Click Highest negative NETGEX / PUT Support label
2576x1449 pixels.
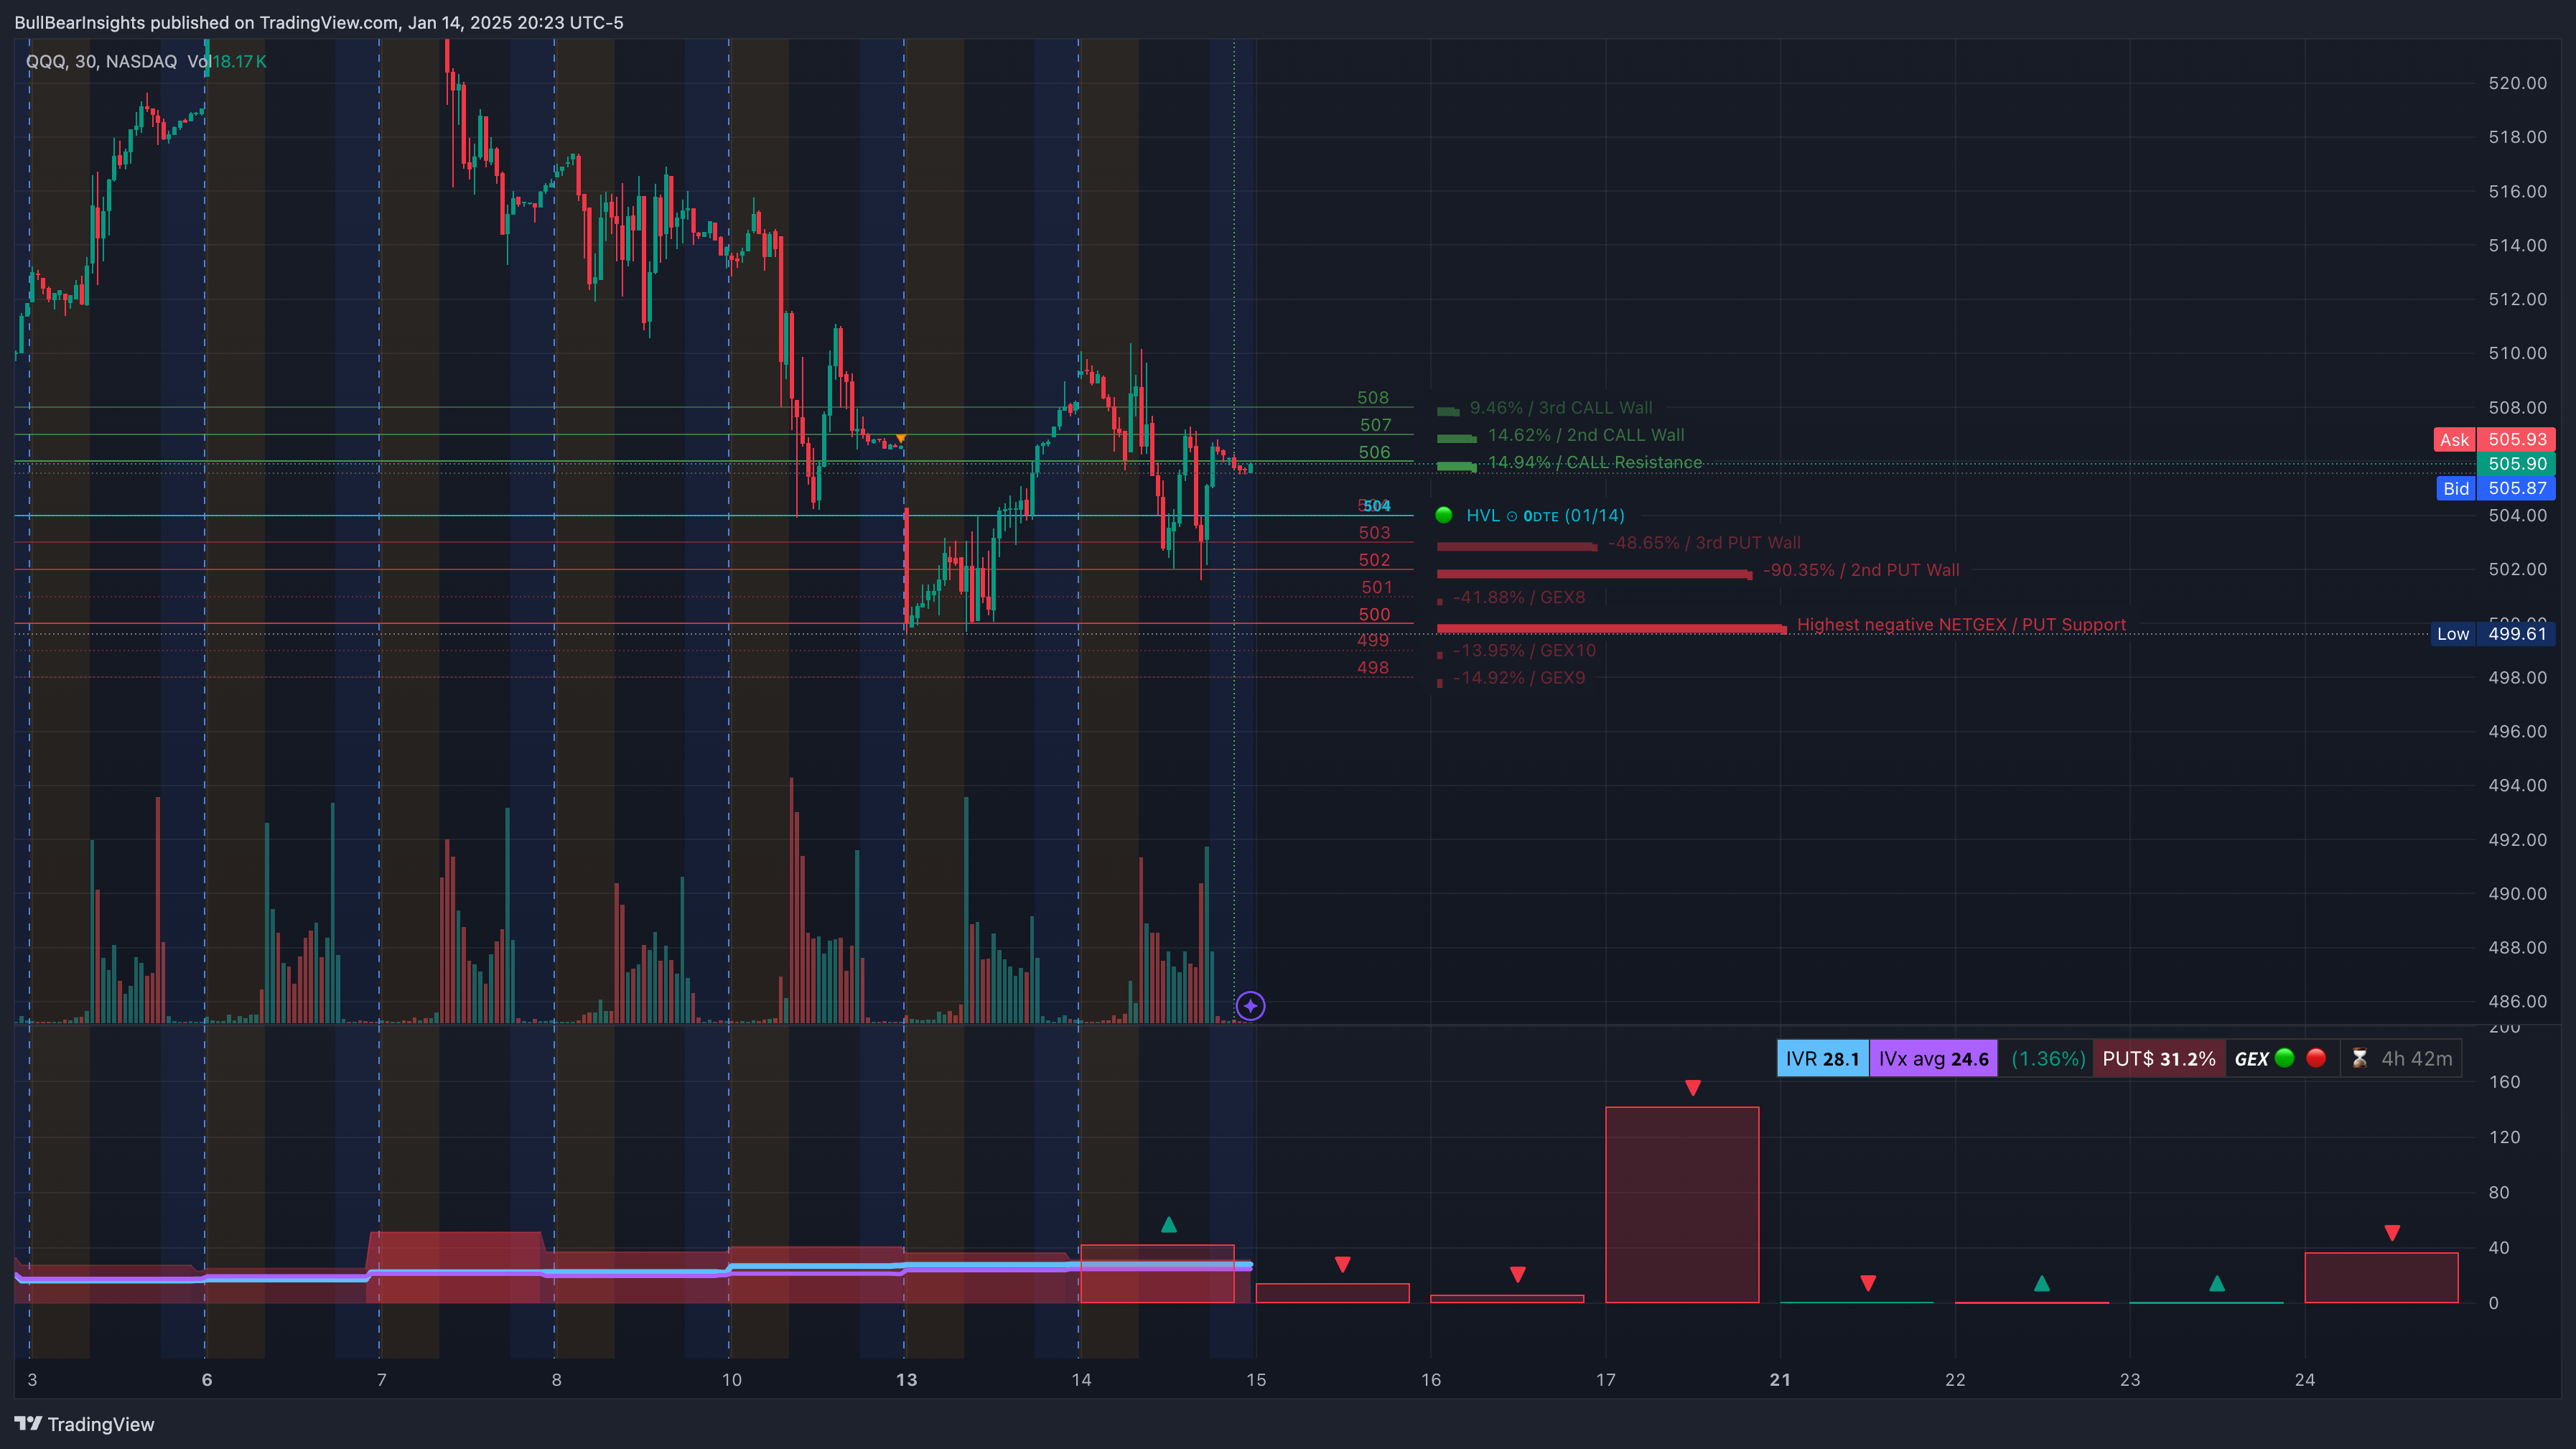[1961, 624]
